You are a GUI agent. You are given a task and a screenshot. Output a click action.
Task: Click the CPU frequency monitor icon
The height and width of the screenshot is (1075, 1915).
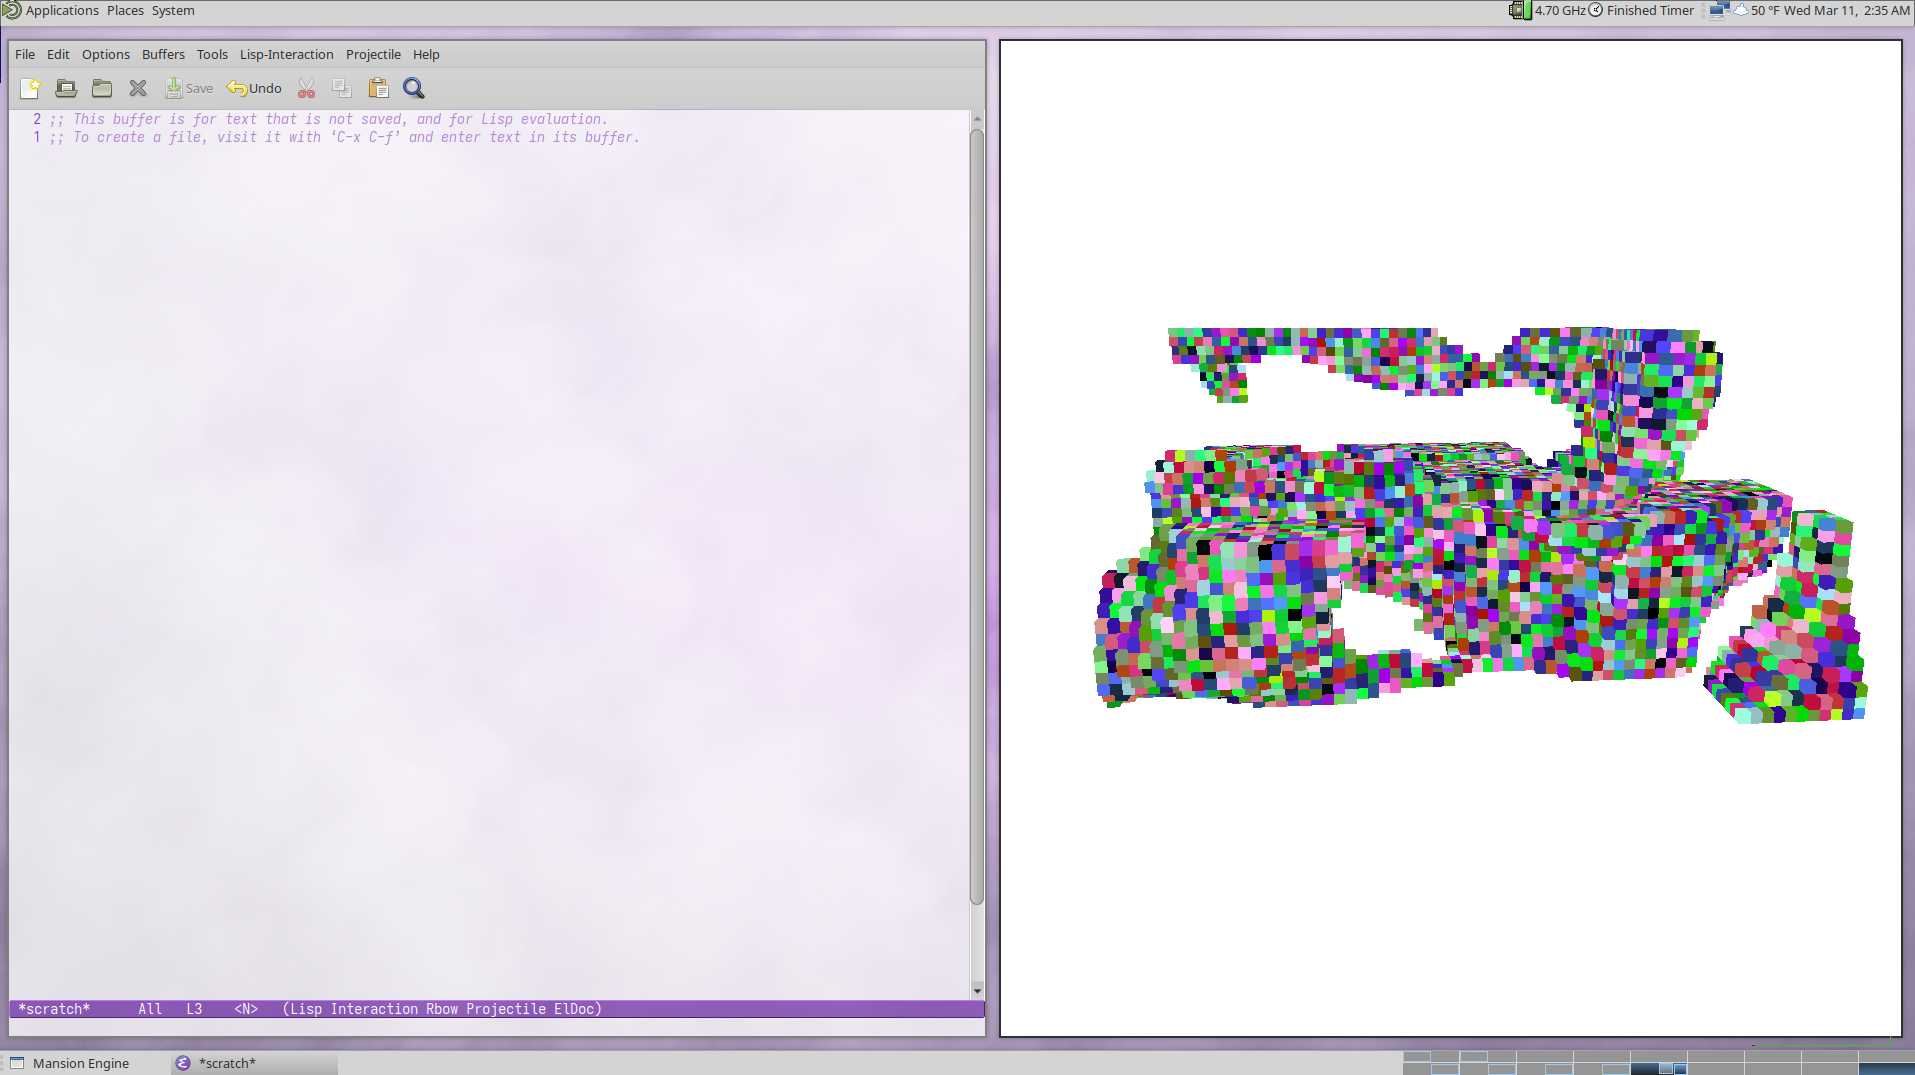[1520, 11]
